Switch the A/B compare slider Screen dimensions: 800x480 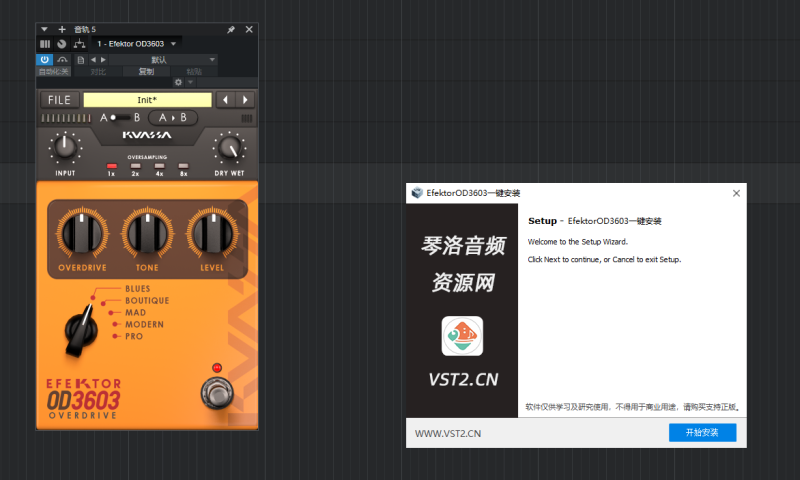click(x=120, y=118)
